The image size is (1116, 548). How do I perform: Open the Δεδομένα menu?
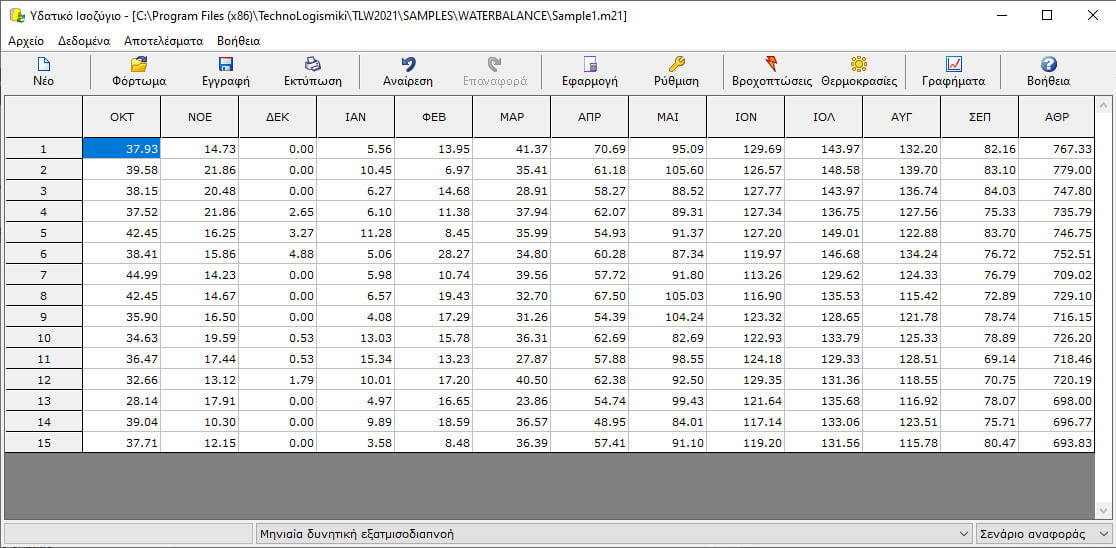pyautogui.click(x=84, y=41)
